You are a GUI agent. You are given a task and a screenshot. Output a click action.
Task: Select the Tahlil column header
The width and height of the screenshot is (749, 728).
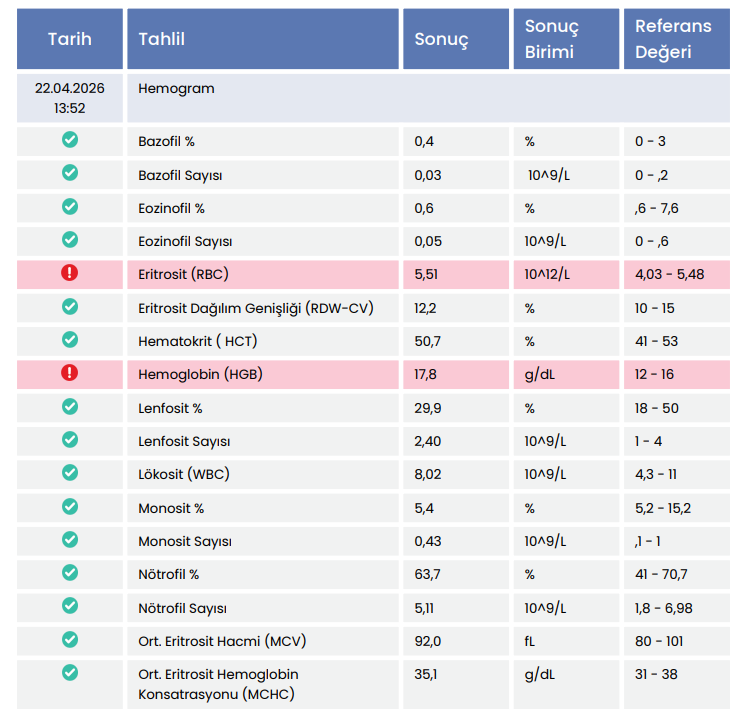[x=263, y=39]
